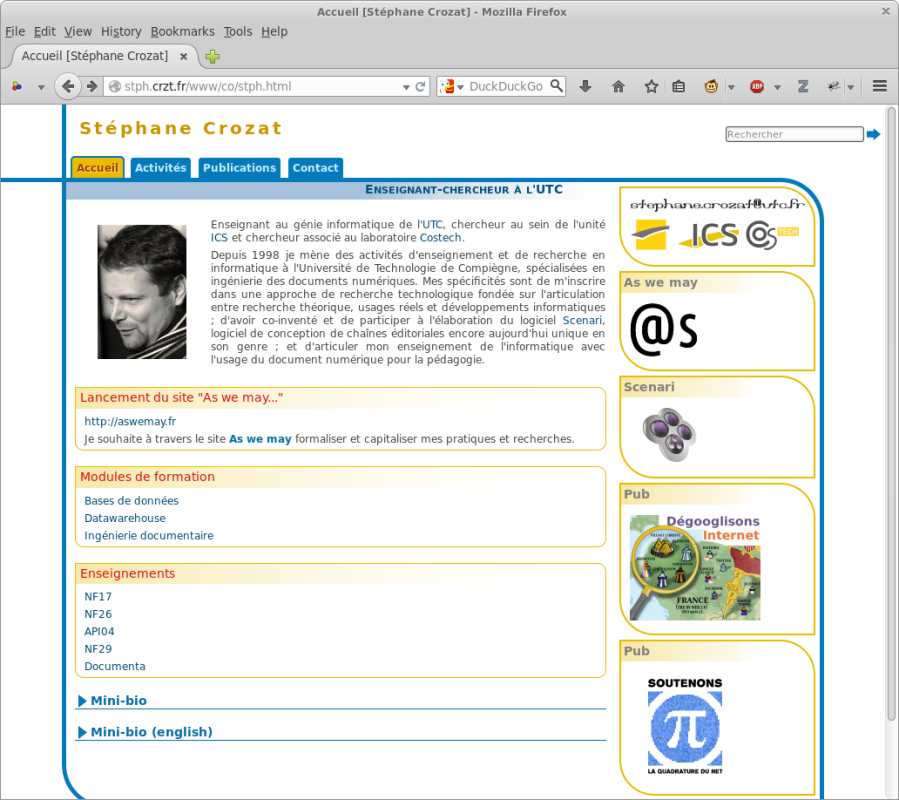Expand the Mini-bio (english) section
Image resolution: width=899 pixels, height=800 pixels.
coord(146,732)
